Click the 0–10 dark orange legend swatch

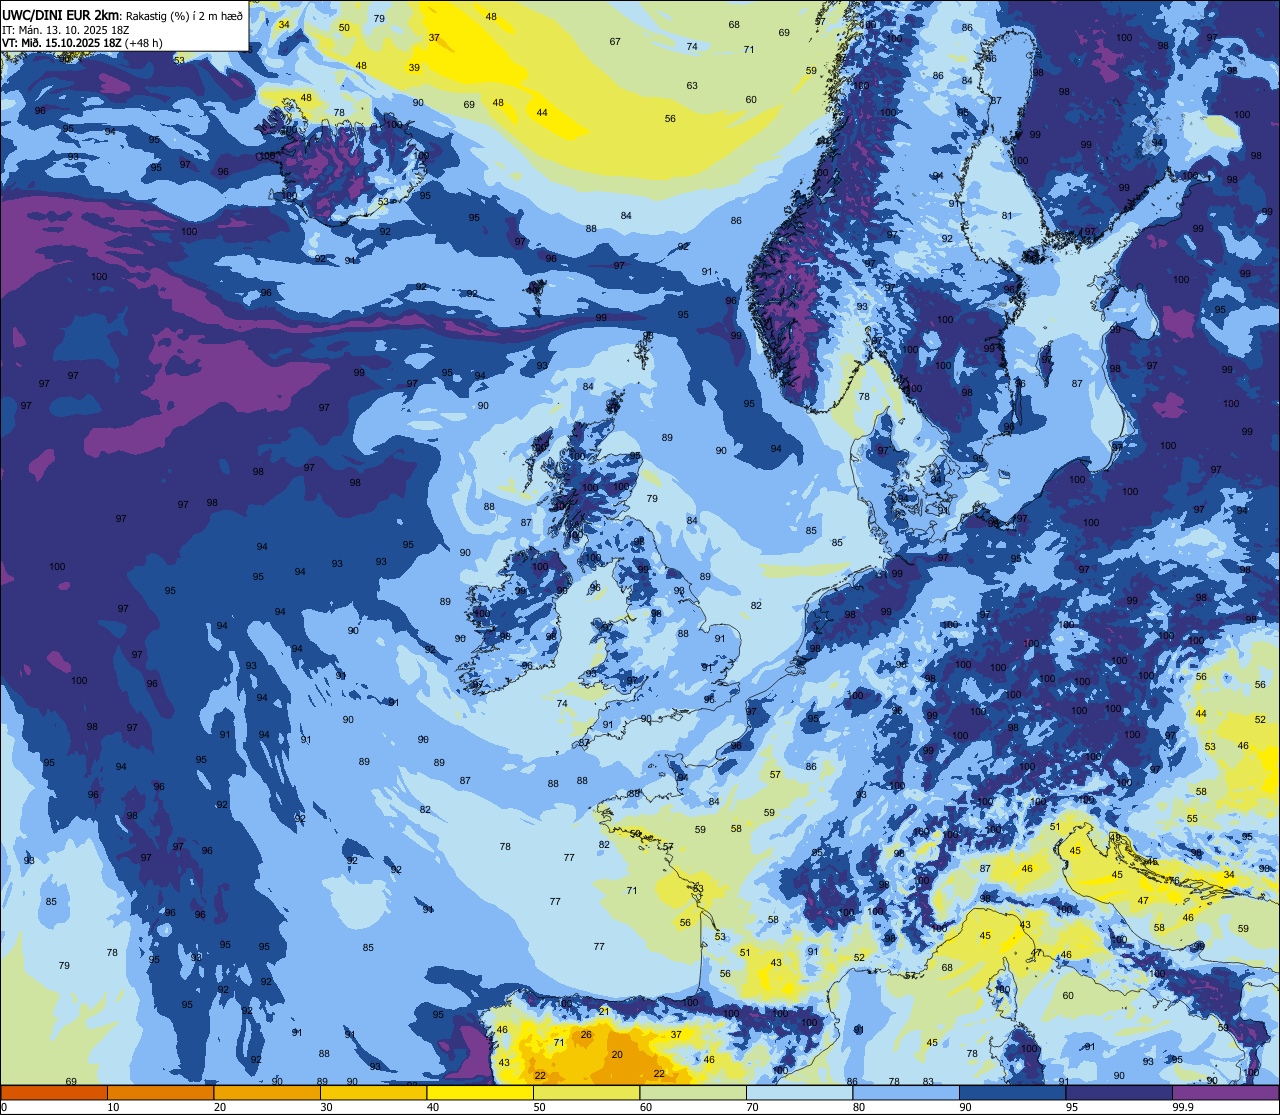tap(54, 1092)
